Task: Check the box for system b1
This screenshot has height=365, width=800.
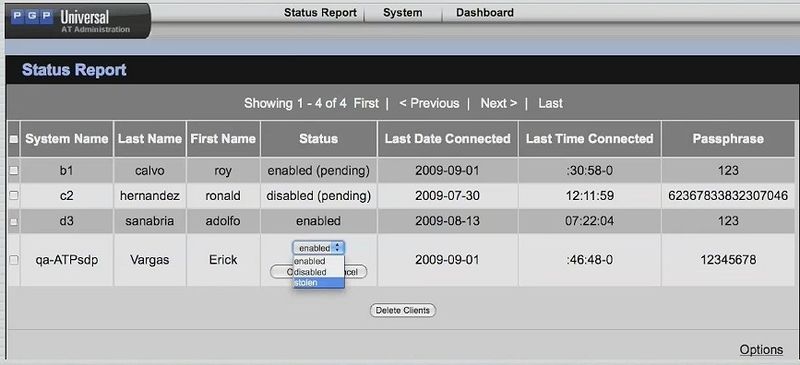Action: pos(14,171)
